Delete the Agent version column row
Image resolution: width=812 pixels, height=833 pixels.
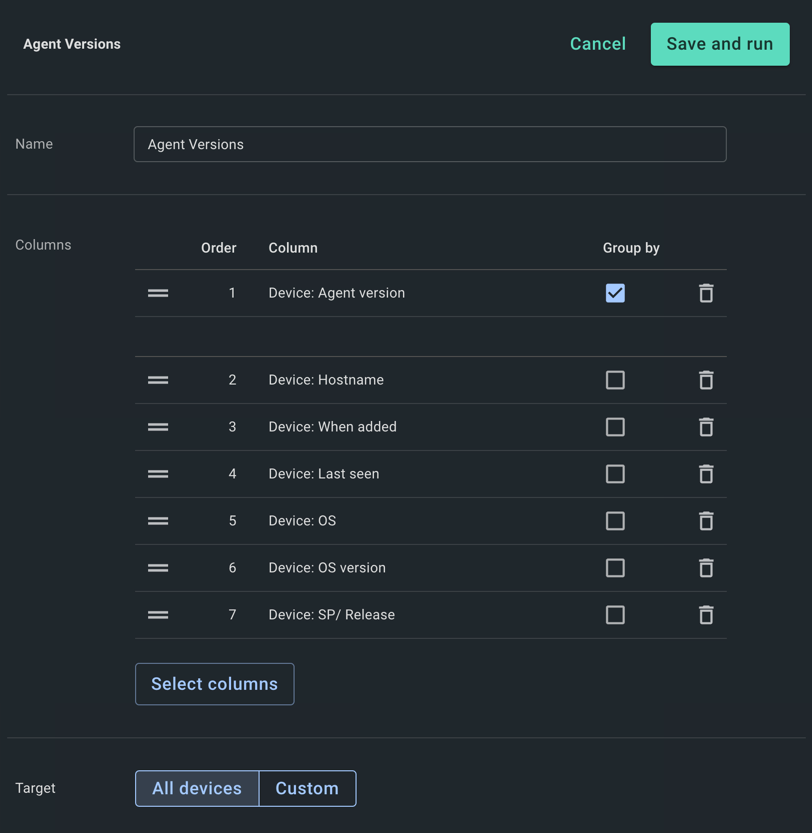706,293
